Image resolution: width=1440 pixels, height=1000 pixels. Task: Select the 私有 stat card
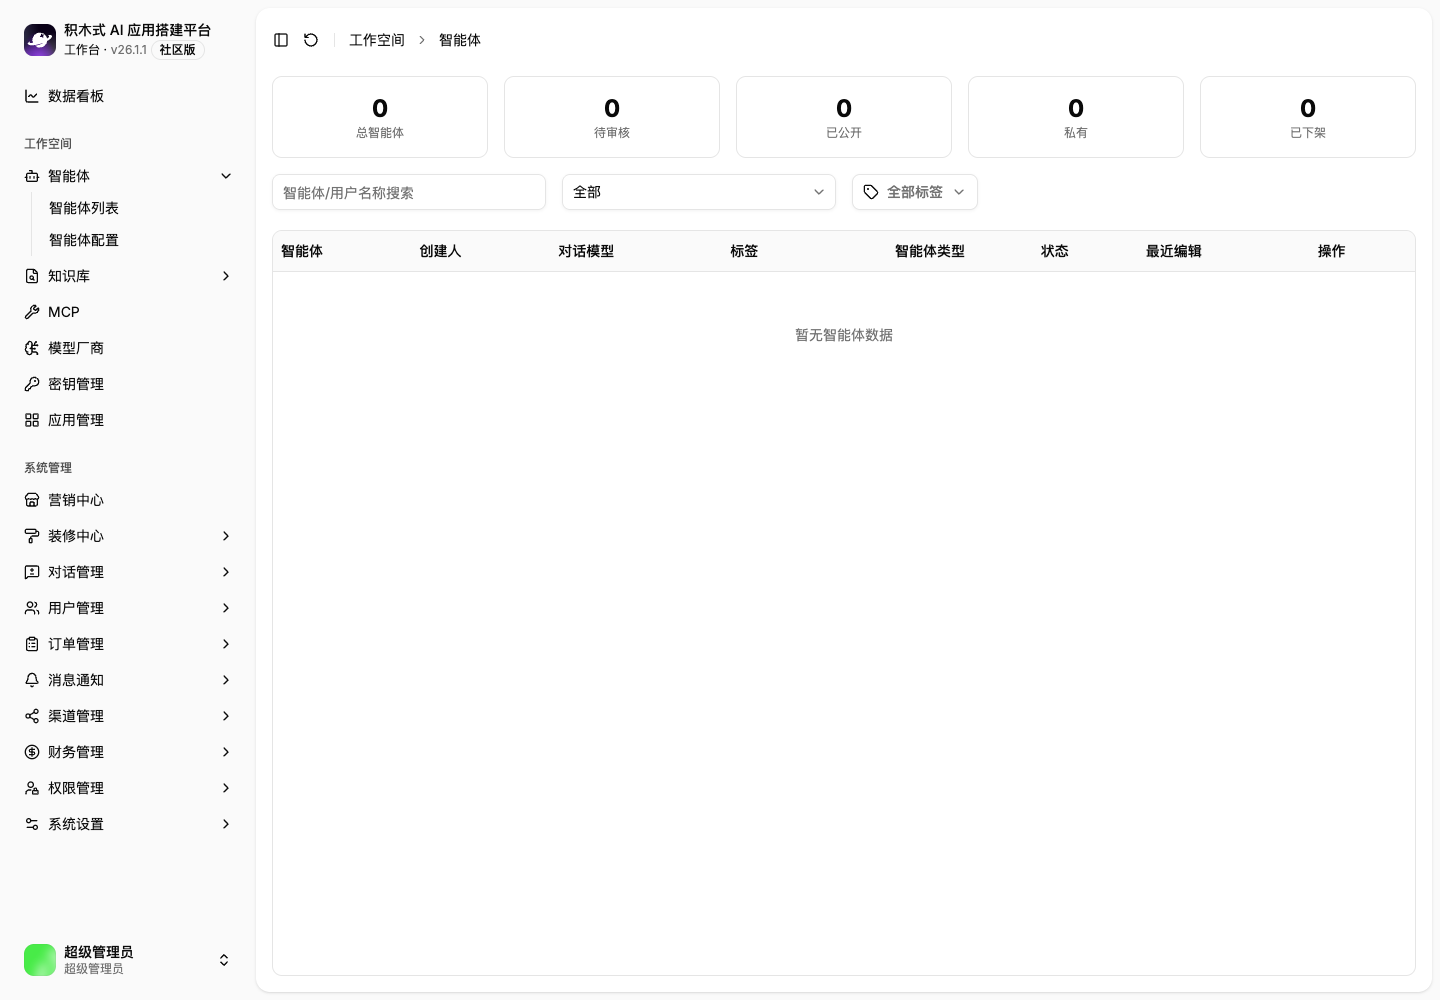pyautogui.click(x=1076, y=117)
